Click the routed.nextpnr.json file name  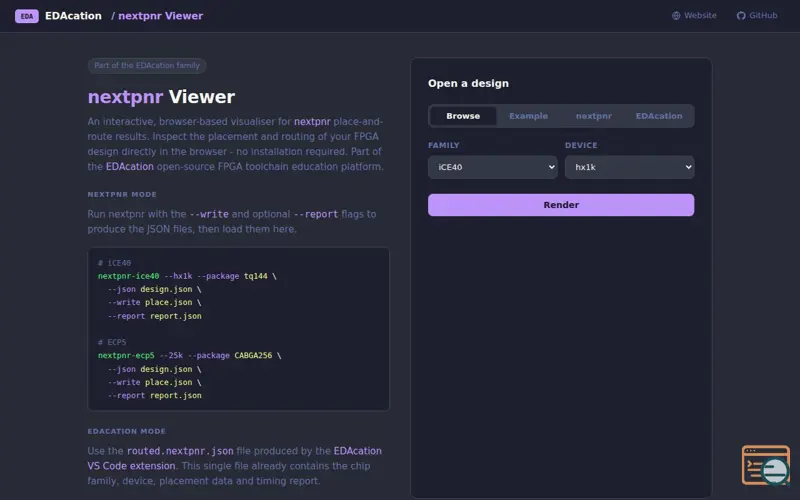180,451
